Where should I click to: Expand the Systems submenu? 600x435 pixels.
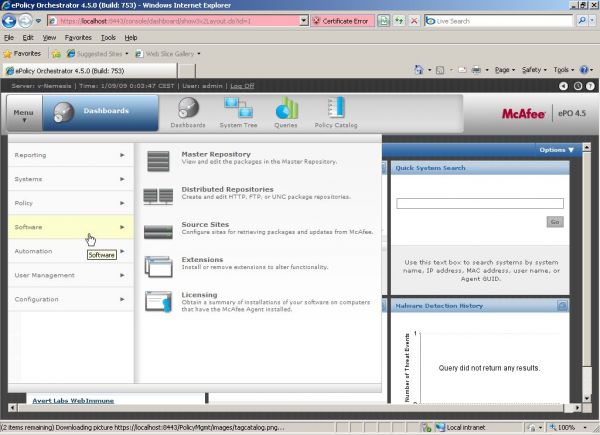click(71, 179)
